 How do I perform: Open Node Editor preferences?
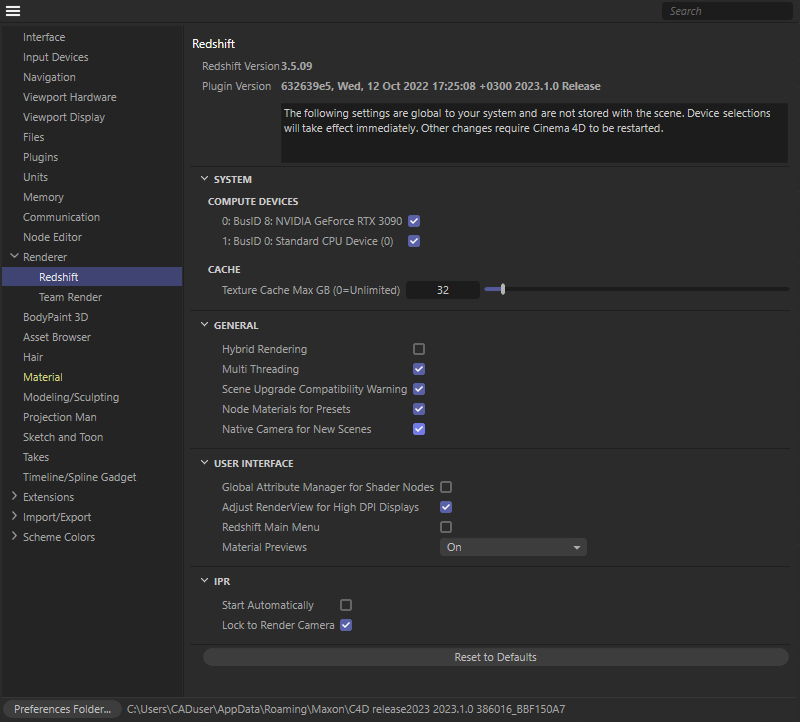[x=52, y=237]
